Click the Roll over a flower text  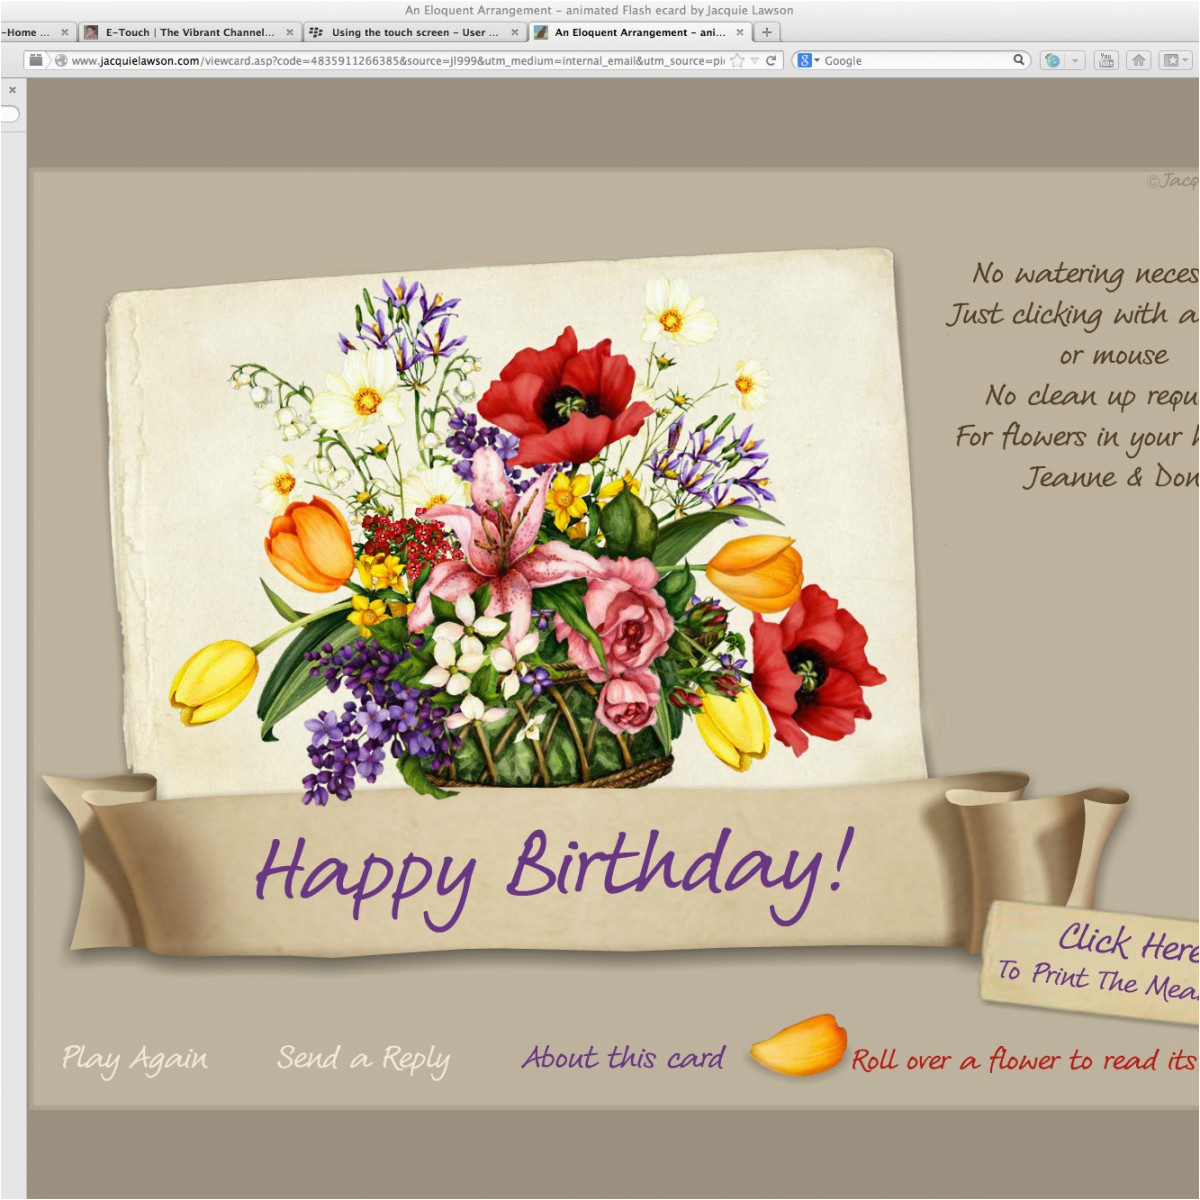pyautogui.click(x=1025, y=1060)
